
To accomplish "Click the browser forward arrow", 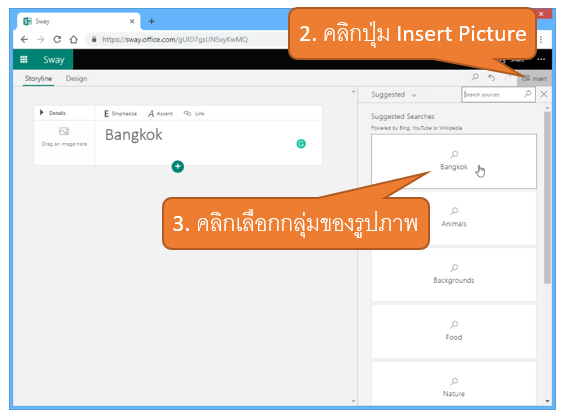I will [41, 39].
